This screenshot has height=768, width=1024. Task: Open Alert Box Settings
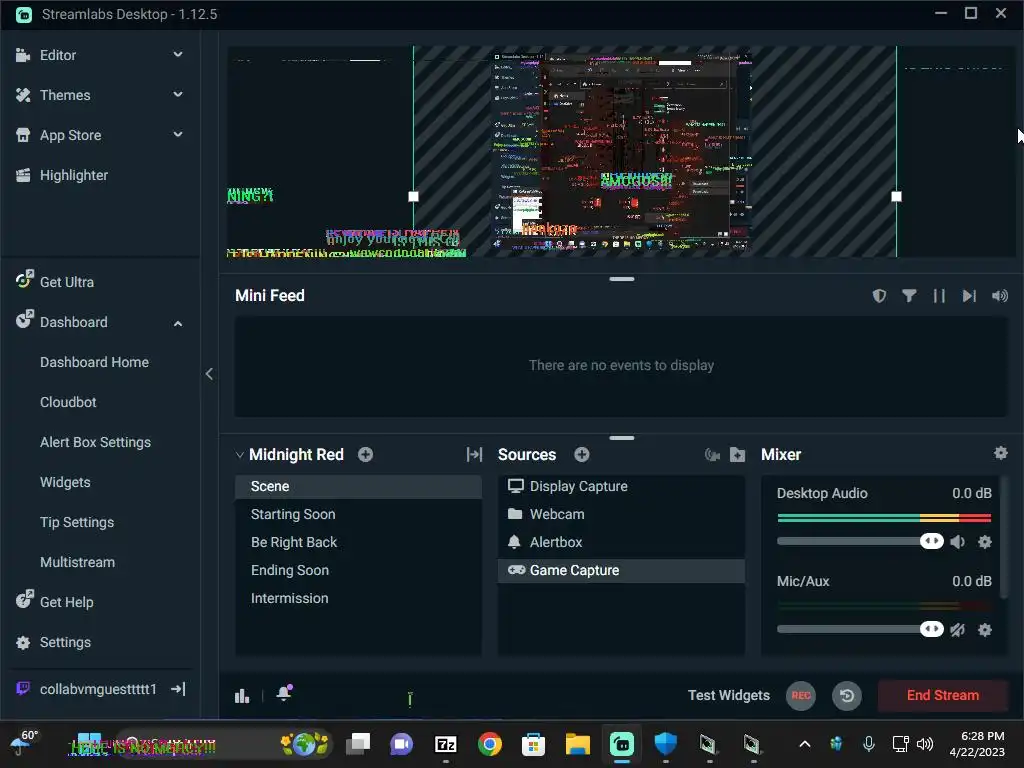point(95,442)
